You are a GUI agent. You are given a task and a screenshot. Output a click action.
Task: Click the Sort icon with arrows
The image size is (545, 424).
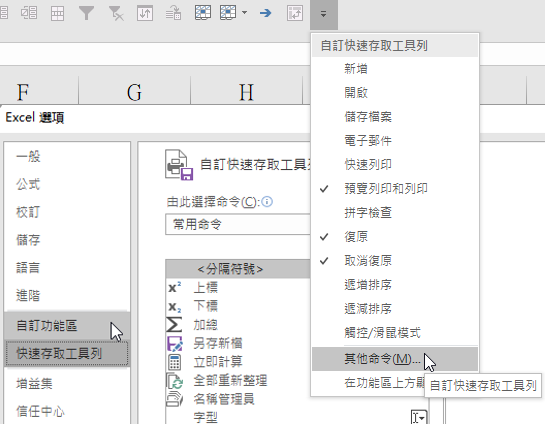coord(145,13)
